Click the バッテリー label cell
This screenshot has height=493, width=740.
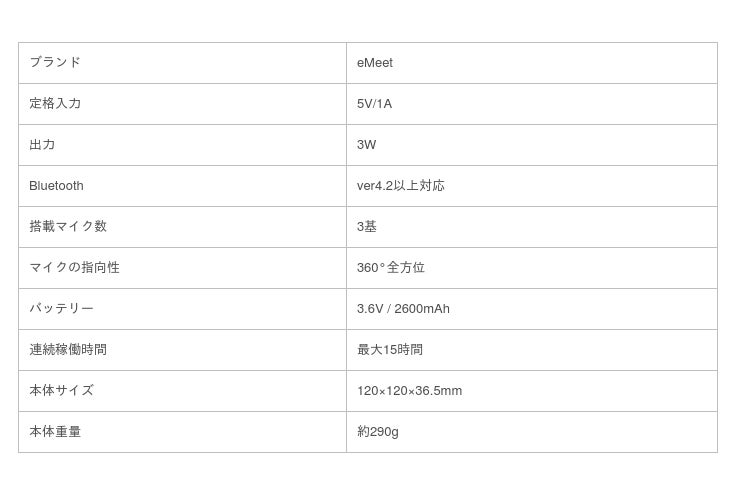coord(61,309)
